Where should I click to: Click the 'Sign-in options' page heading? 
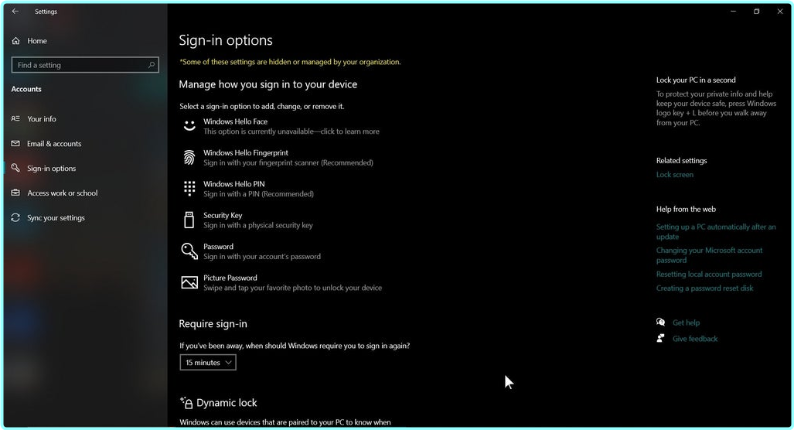pos(225,41)
